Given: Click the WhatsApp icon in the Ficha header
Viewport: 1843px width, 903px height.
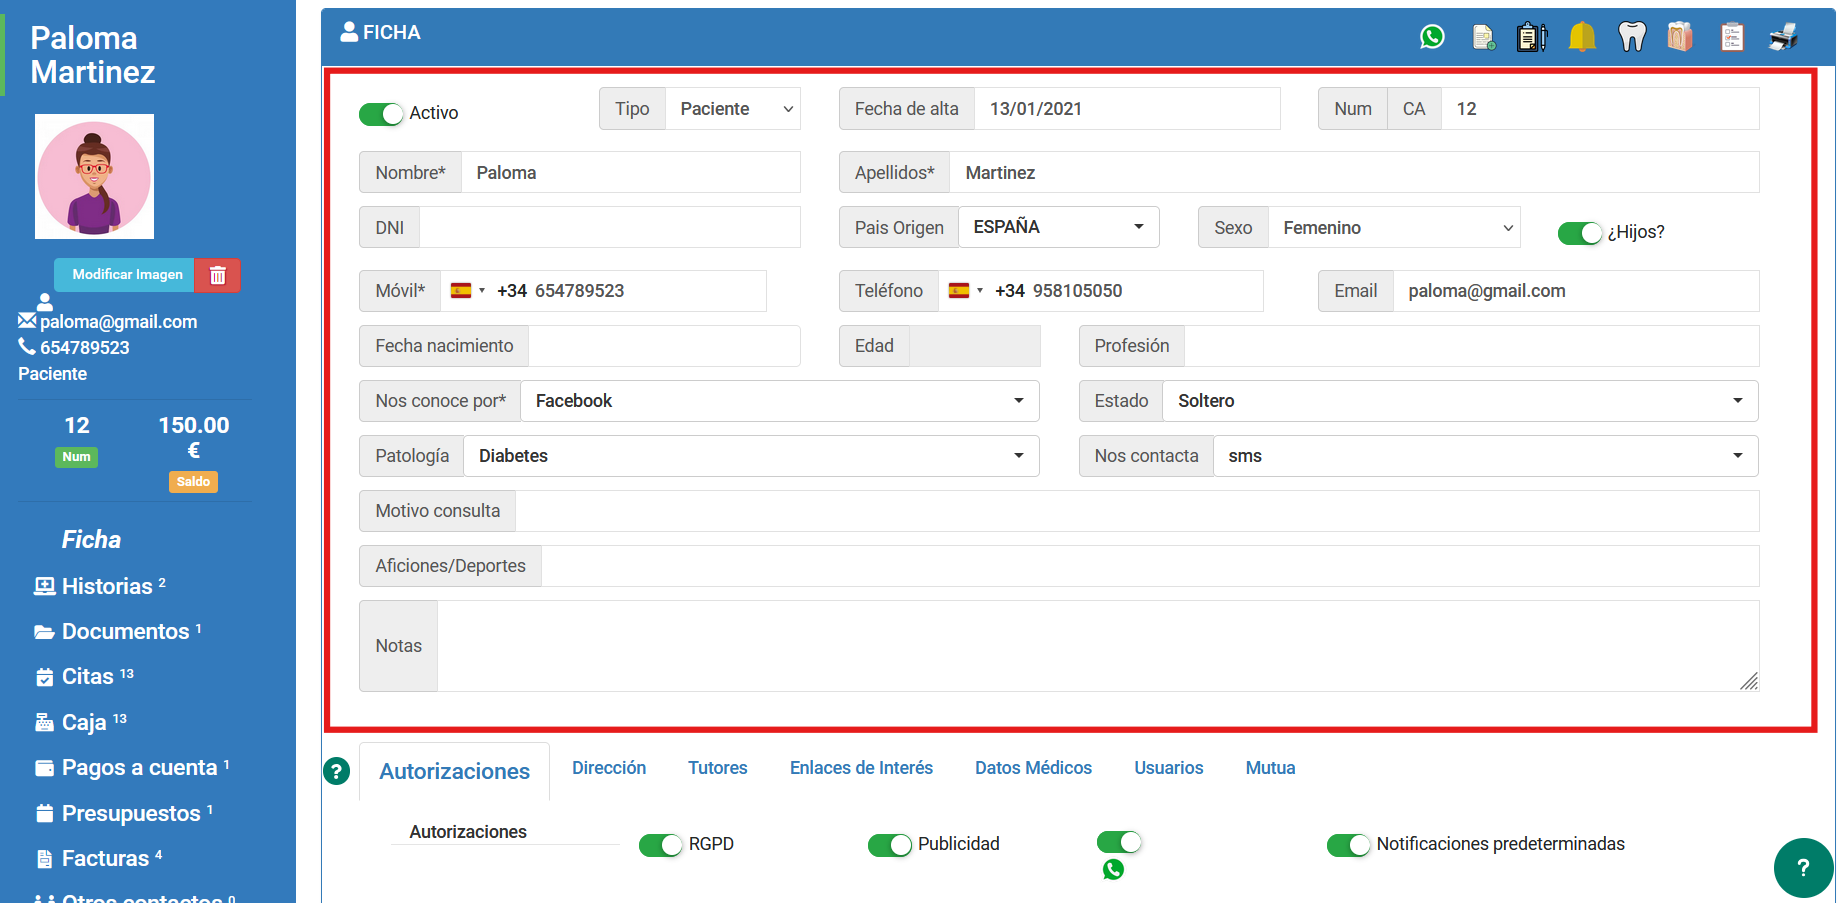Looking at the screenshot, I should point(1432,37).
